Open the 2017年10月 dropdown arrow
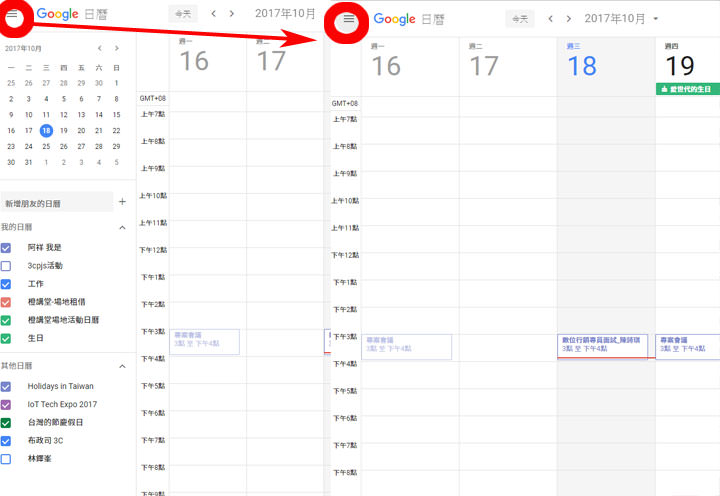Screen dimensions: 720x496 (656, 19)
